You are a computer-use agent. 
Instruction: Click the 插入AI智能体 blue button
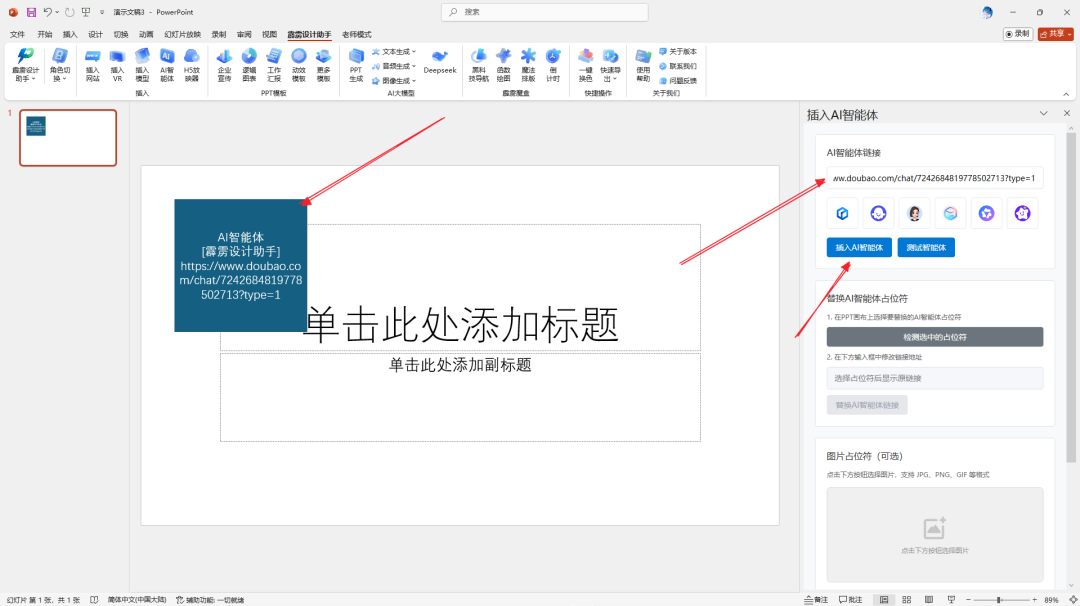click(859, 247)
